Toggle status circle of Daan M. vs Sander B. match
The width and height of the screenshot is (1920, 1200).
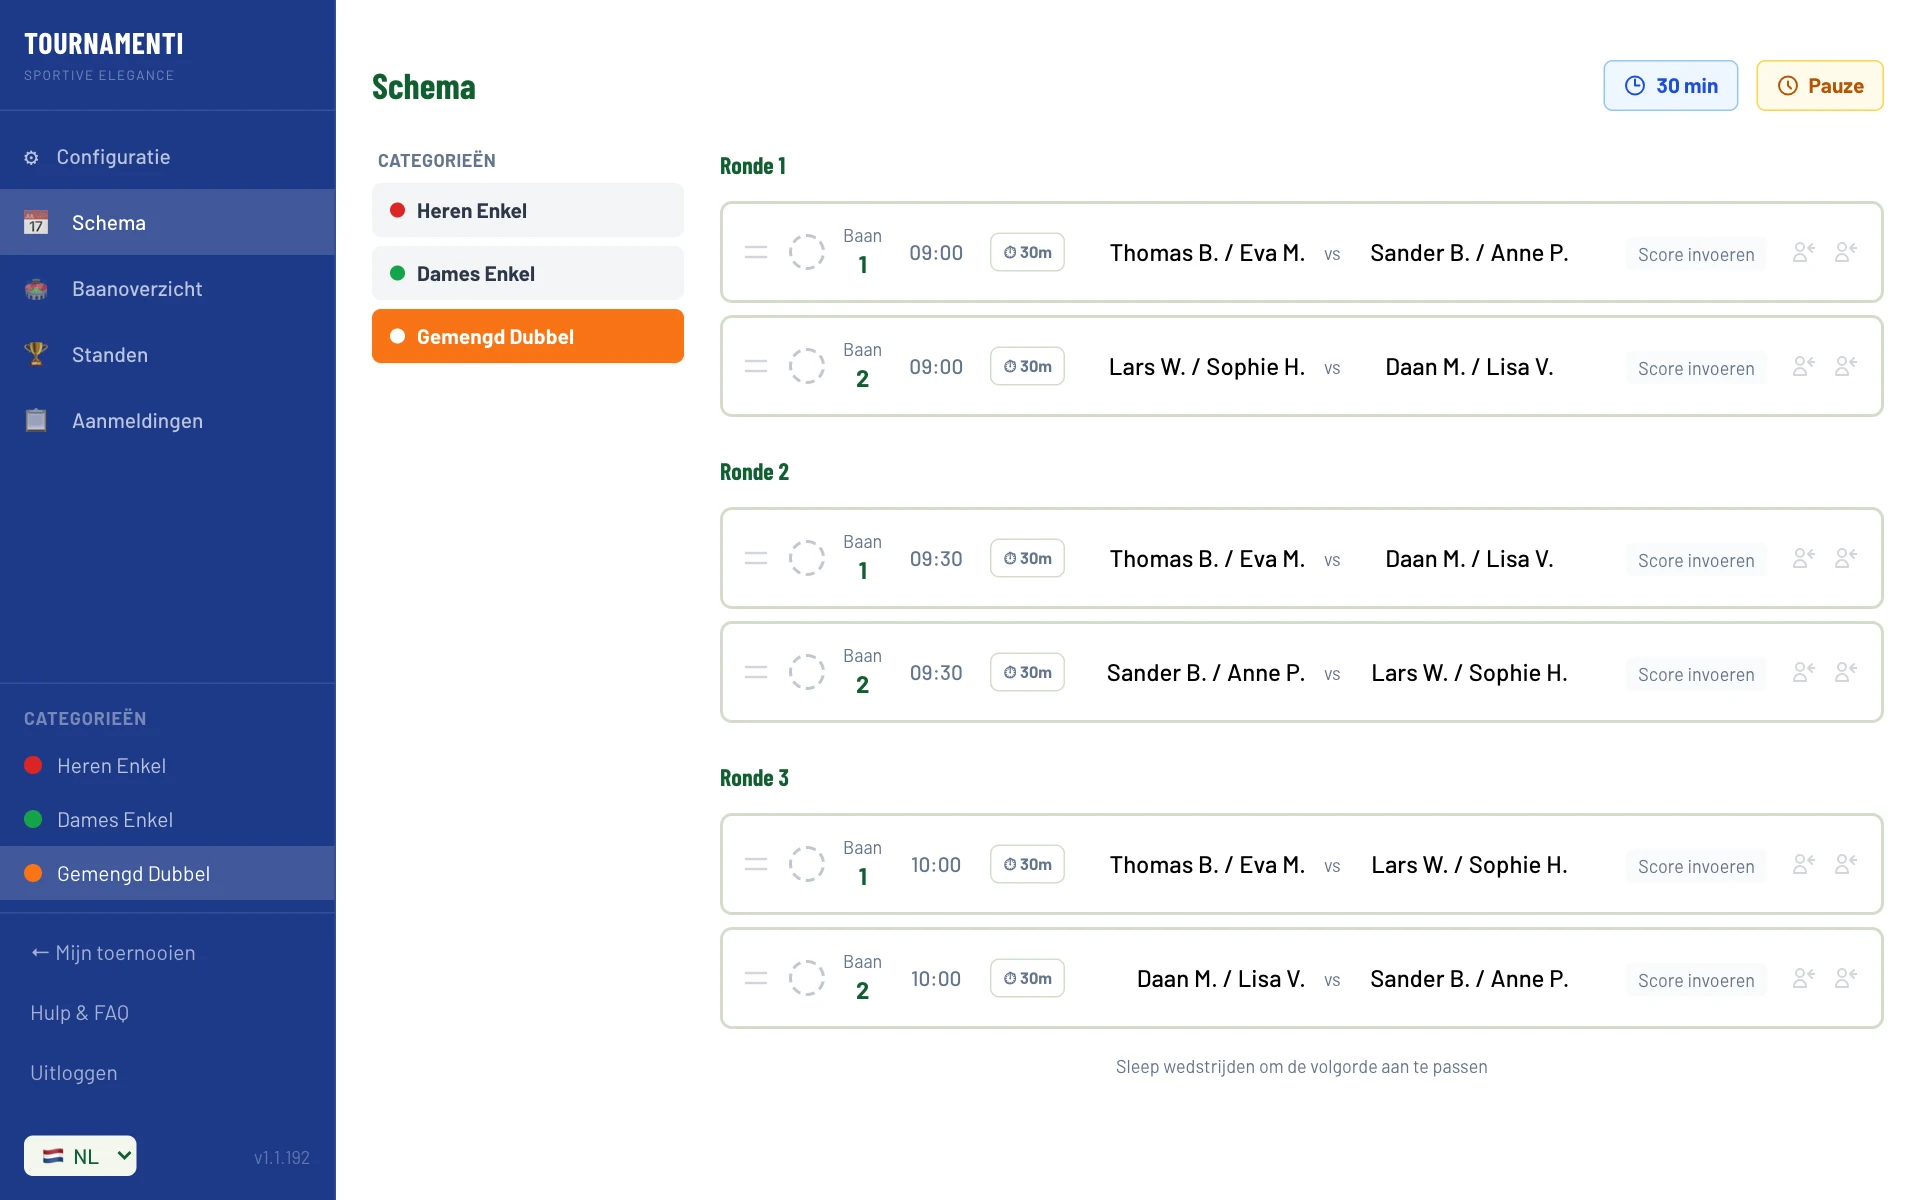tap(807, 978)
